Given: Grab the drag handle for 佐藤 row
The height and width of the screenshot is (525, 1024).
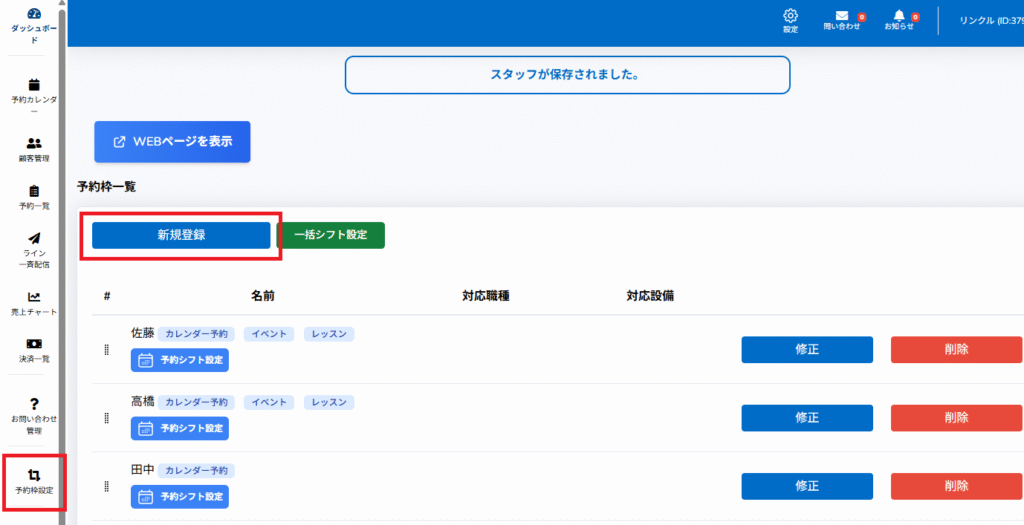Looking at the screenshot, I should tap(107, 350).
